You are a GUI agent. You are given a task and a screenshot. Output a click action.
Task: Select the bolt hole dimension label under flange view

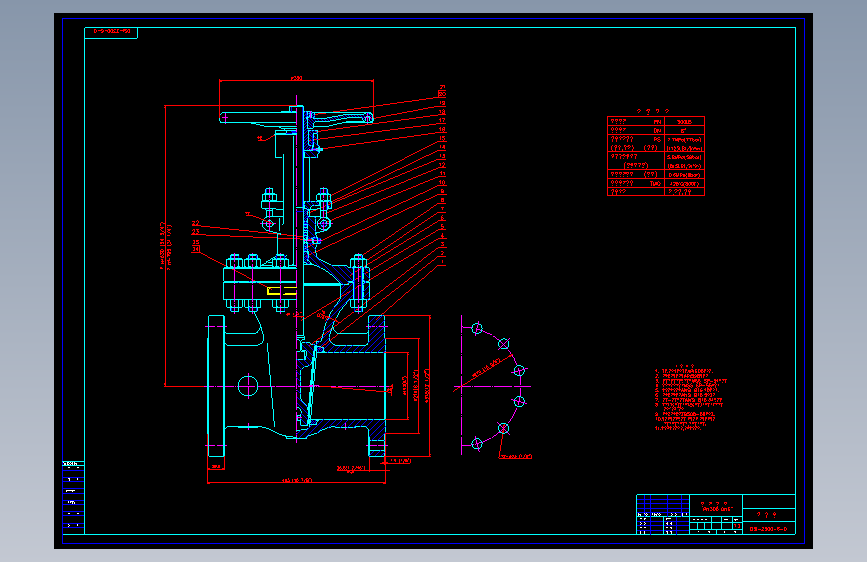[515, 456]
